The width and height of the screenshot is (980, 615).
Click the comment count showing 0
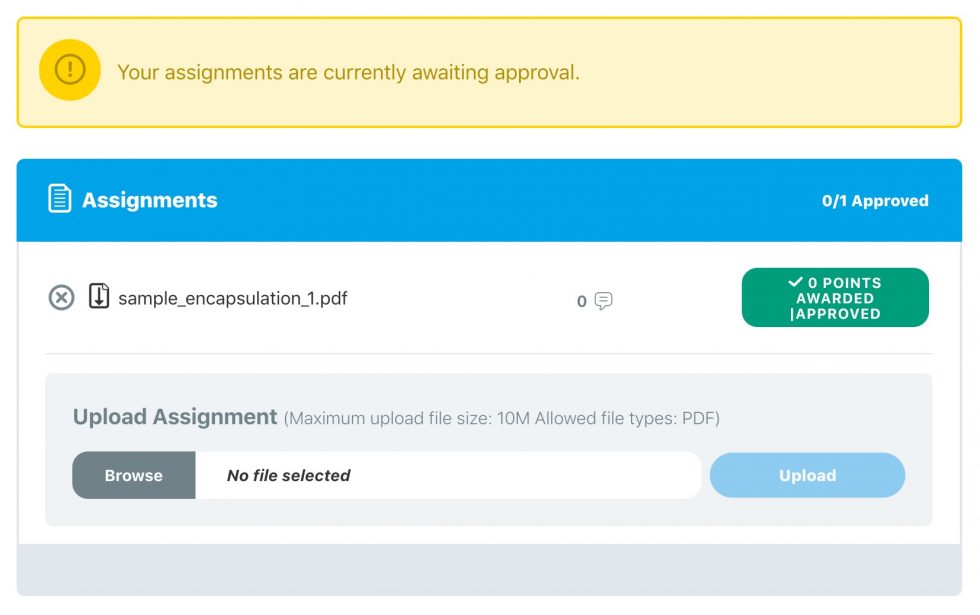(581, 301)
